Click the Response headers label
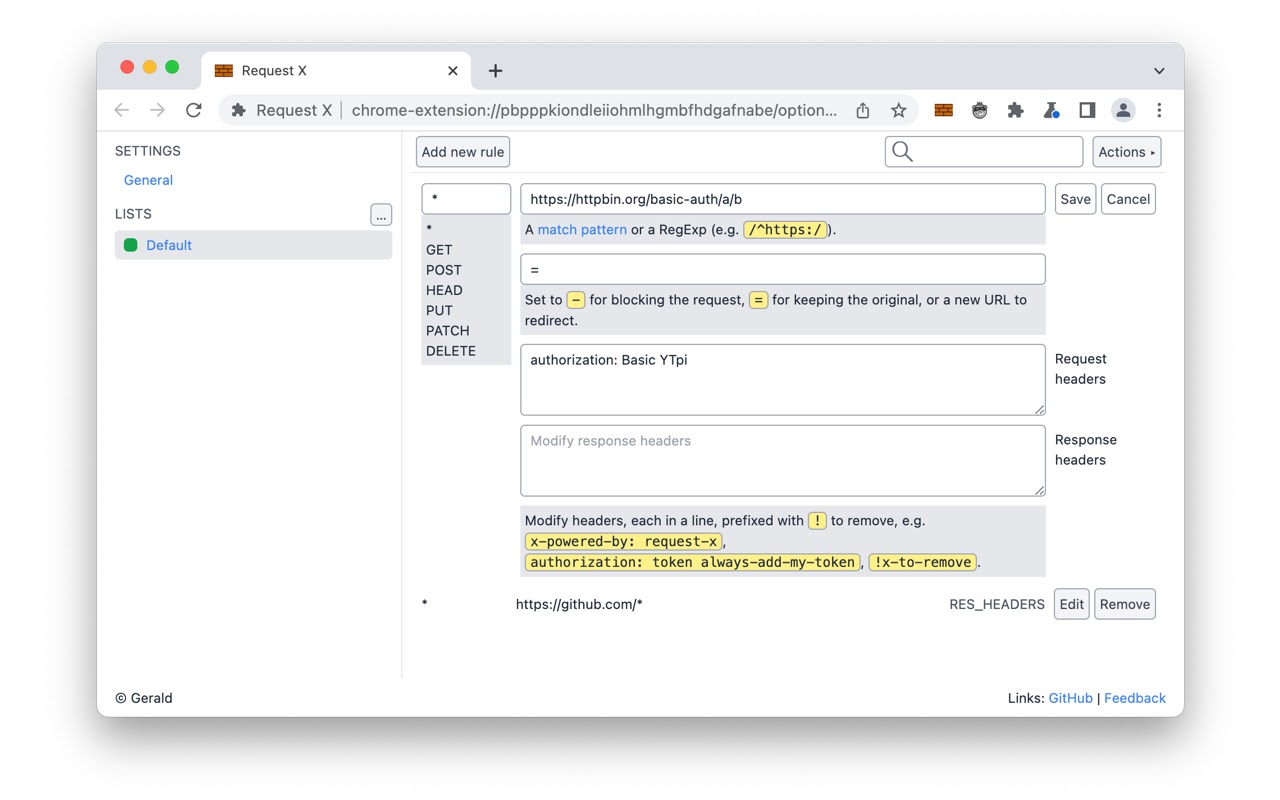 pos(1086,450)
